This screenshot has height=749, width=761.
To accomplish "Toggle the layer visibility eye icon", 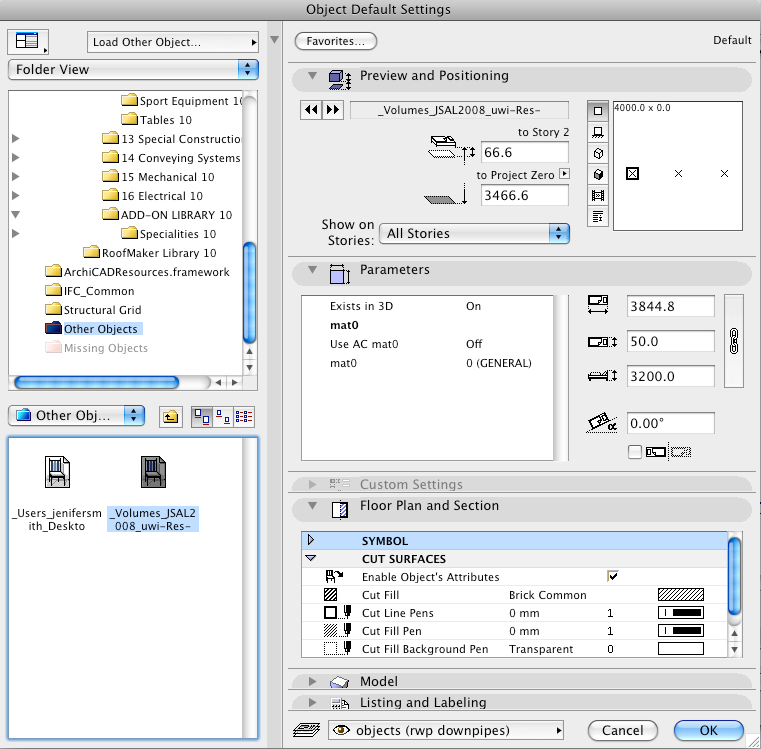I will click(x=342, y=730).
